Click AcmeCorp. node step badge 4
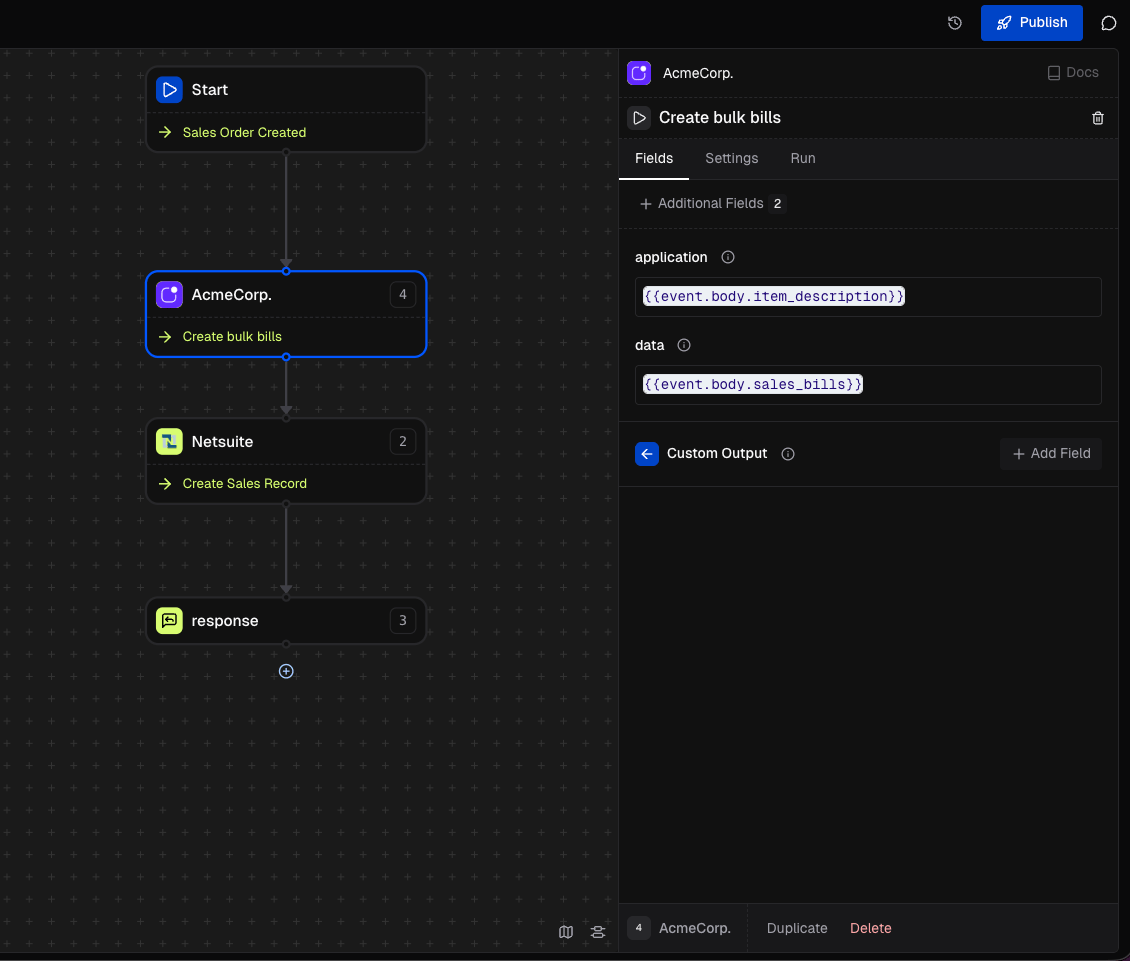Viewport: 1130px width, 961px height. 403,295
